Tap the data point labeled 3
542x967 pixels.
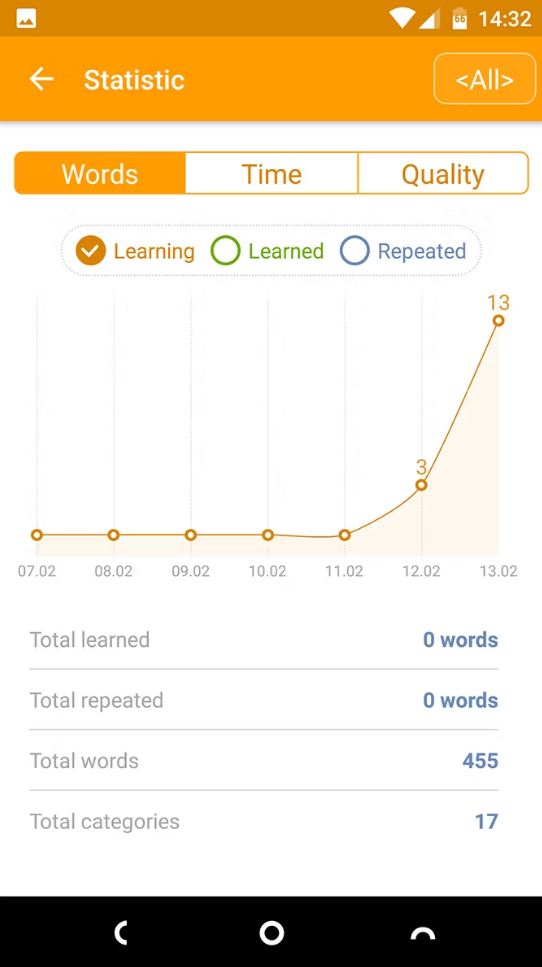tap(421, 485)
